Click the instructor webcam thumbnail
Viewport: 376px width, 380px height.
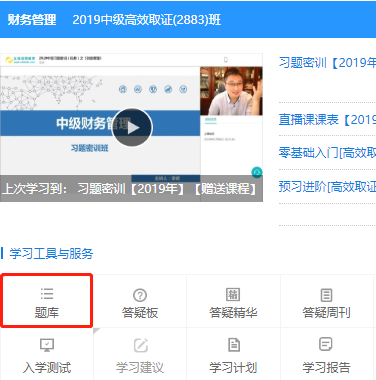(231, 91)
